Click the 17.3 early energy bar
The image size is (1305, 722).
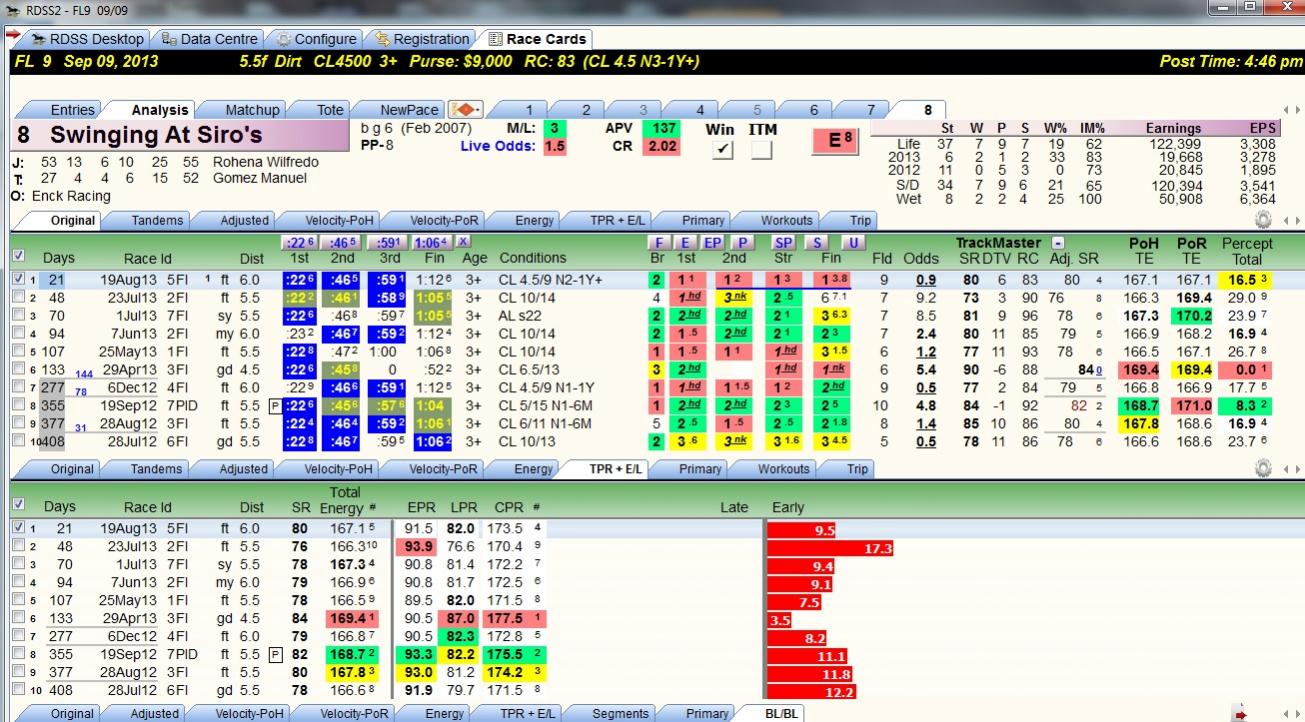pos(831,548)
